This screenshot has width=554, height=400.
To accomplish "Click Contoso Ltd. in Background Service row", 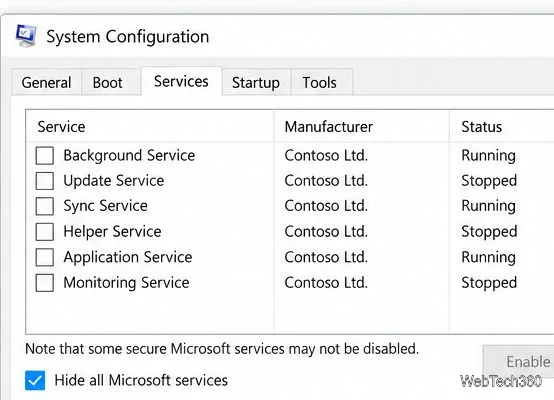I will point(326,155).
